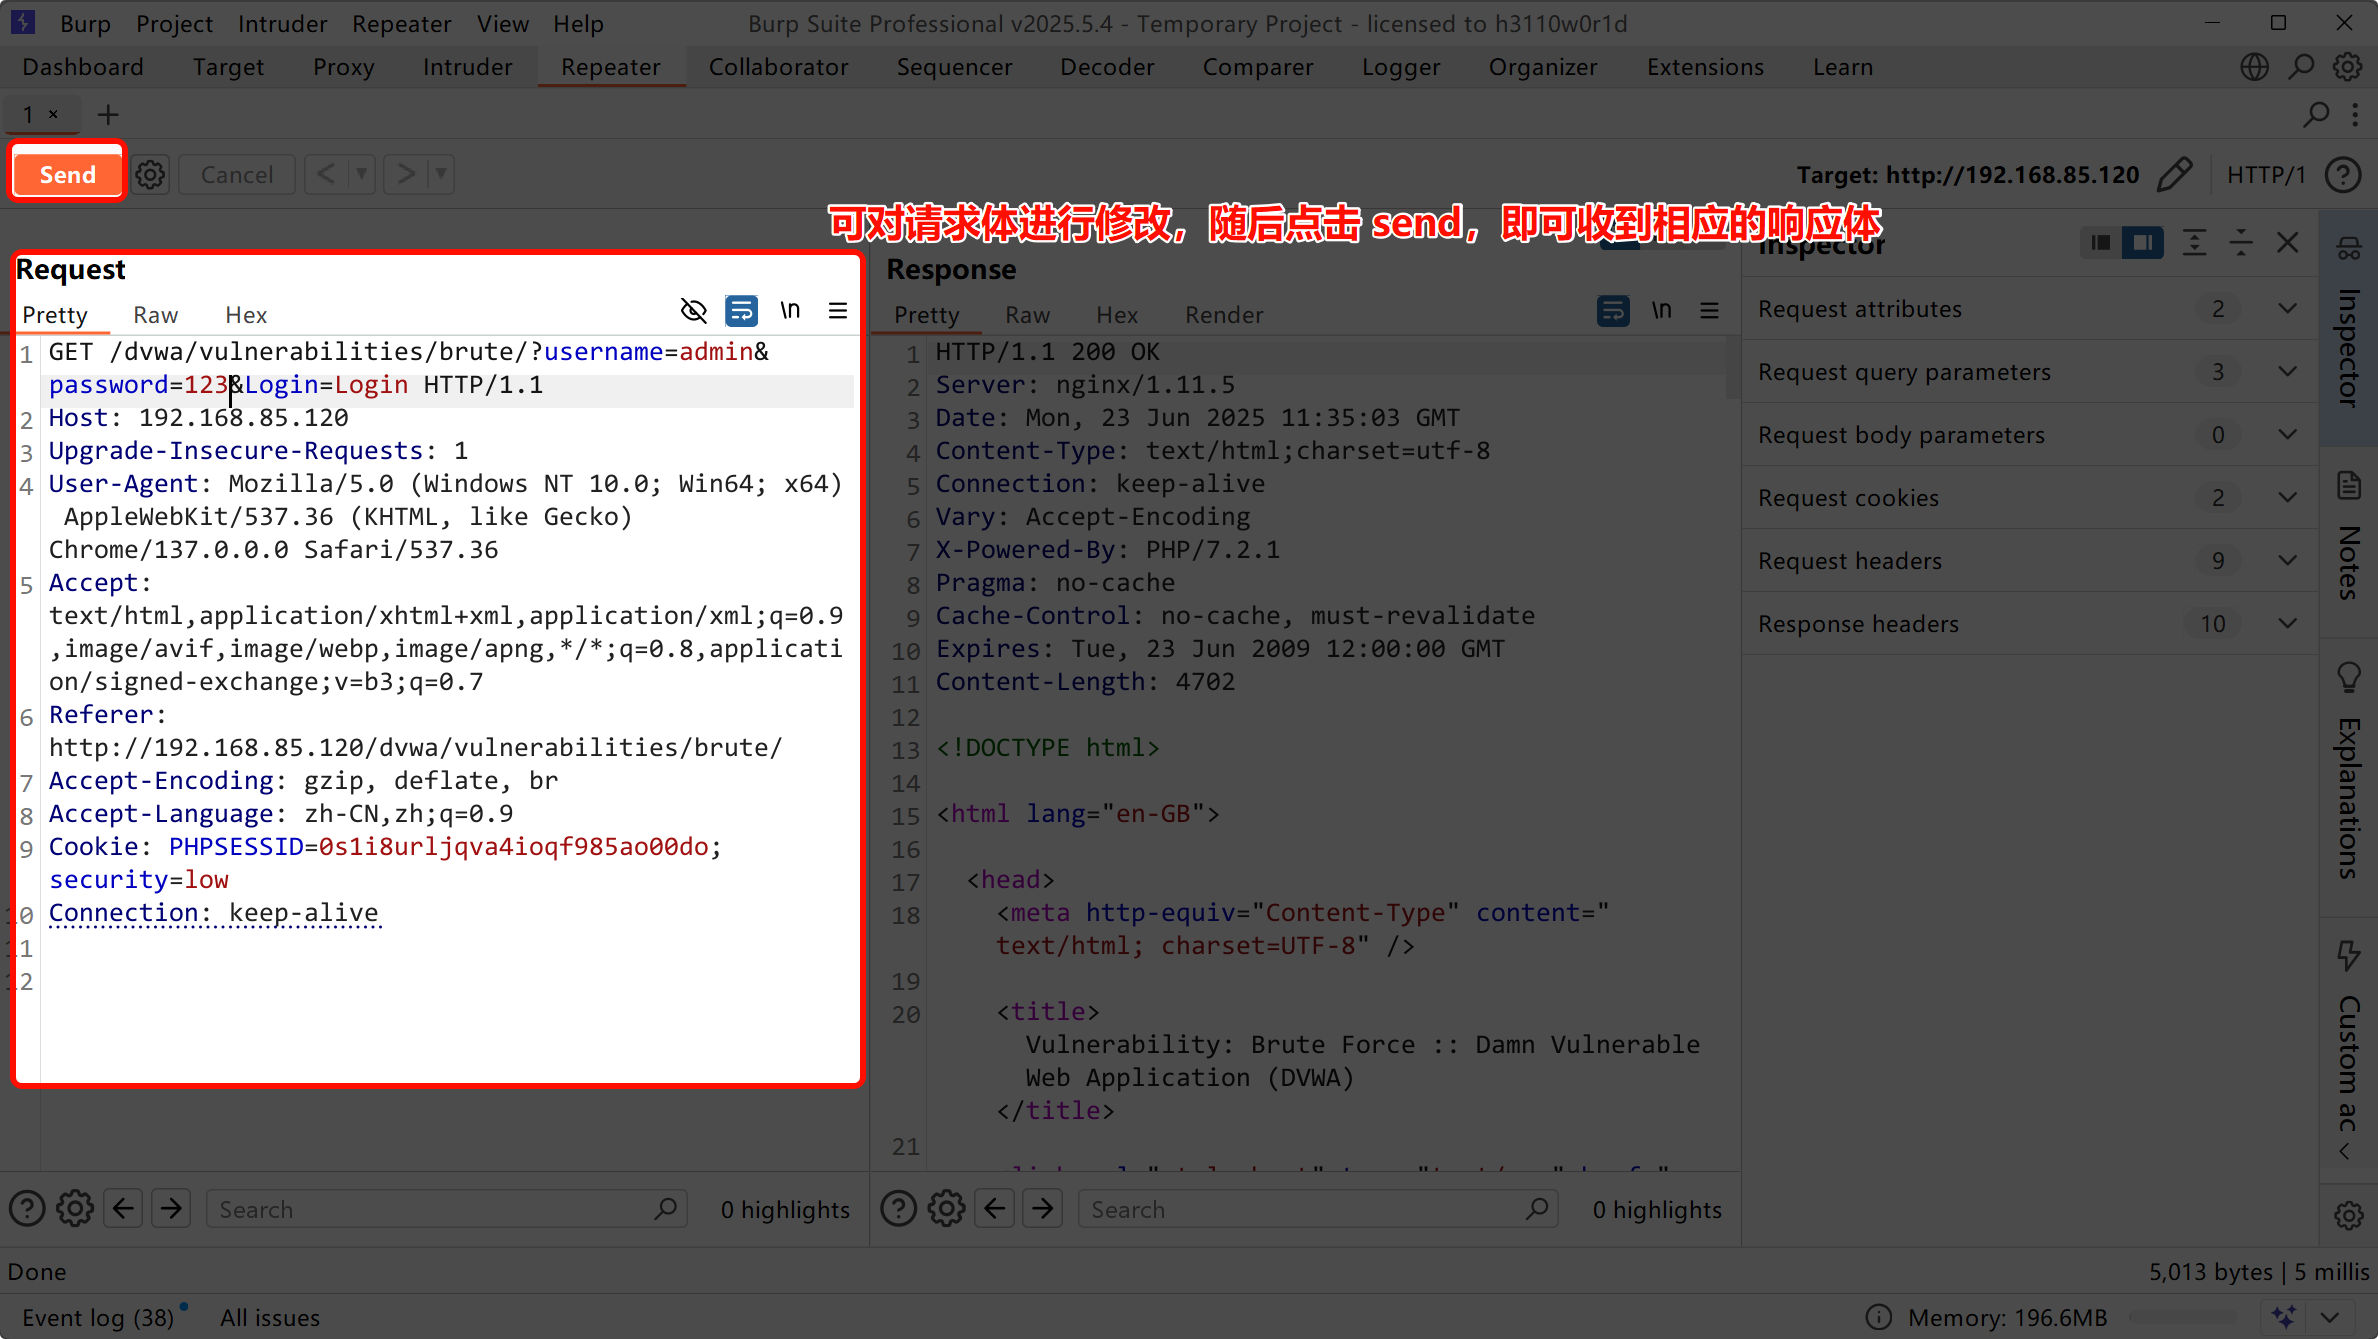2378x1339 pixels.
Task: Edit target with pencil icon
Action: (x=2174, y=174)
